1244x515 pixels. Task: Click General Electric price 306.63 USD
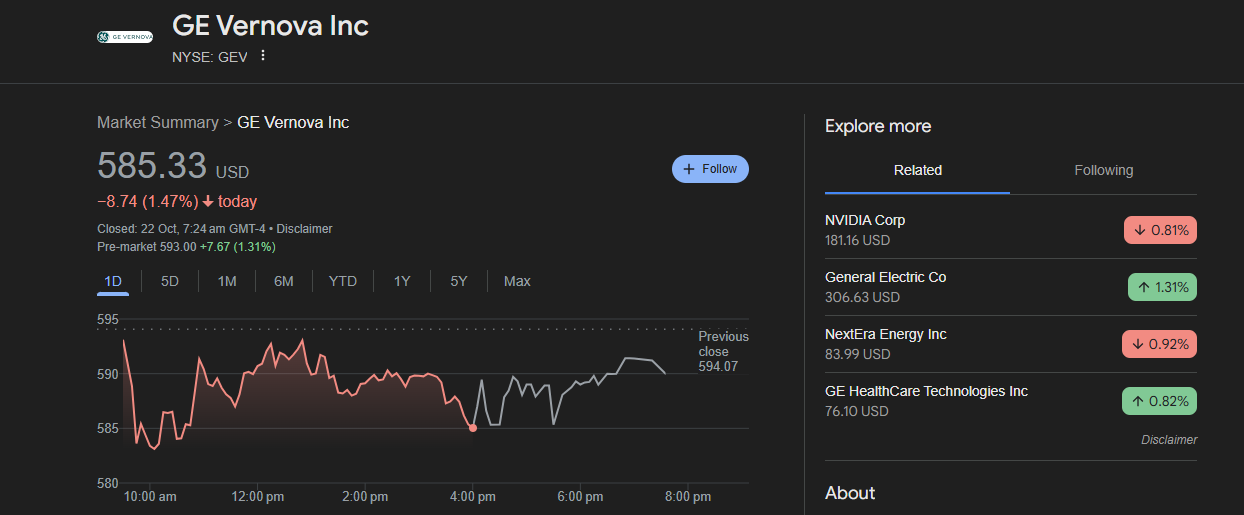click(x=862, y=297)
